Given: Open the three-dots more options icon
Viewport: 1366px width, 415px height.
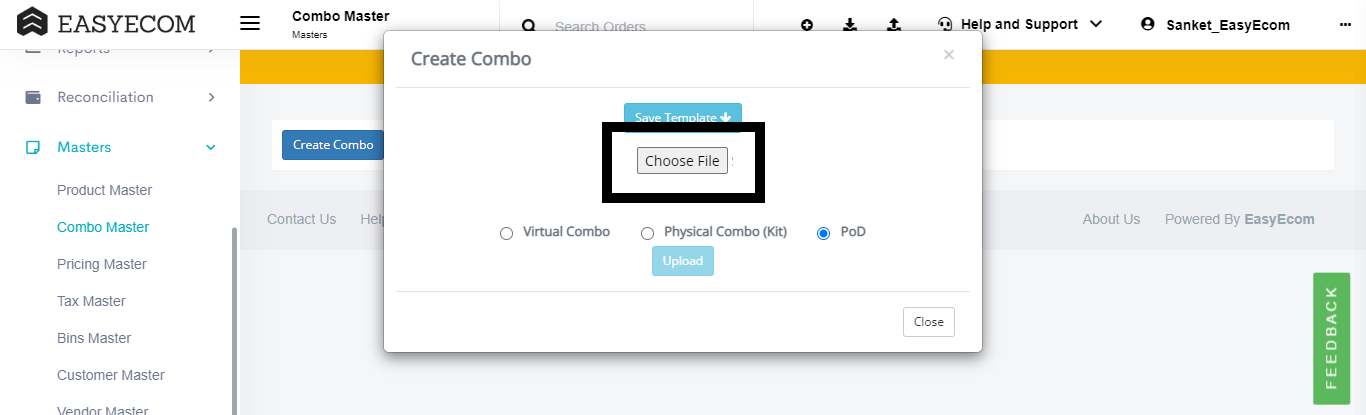Looking at the screenshot, I should pos(1345,24).
